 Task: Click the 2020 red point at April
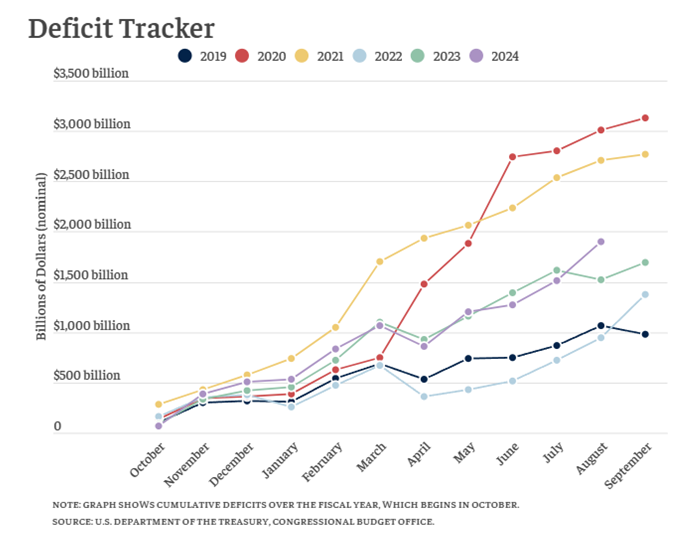pyautogui.click(x=424, y=284)
